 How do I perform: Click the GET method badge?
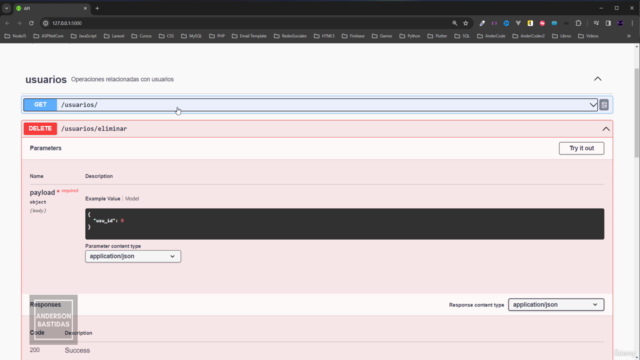tap(40, 105)
